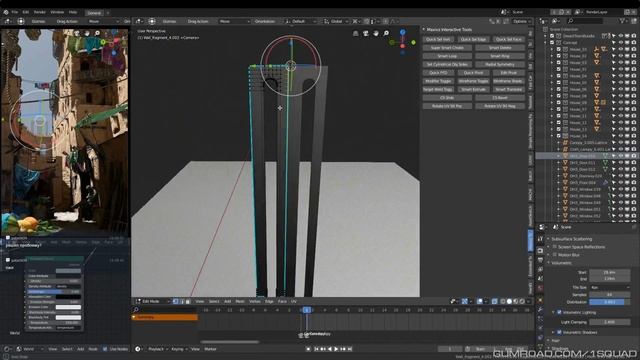Toggle the House_04 collection checkbox

559,76
